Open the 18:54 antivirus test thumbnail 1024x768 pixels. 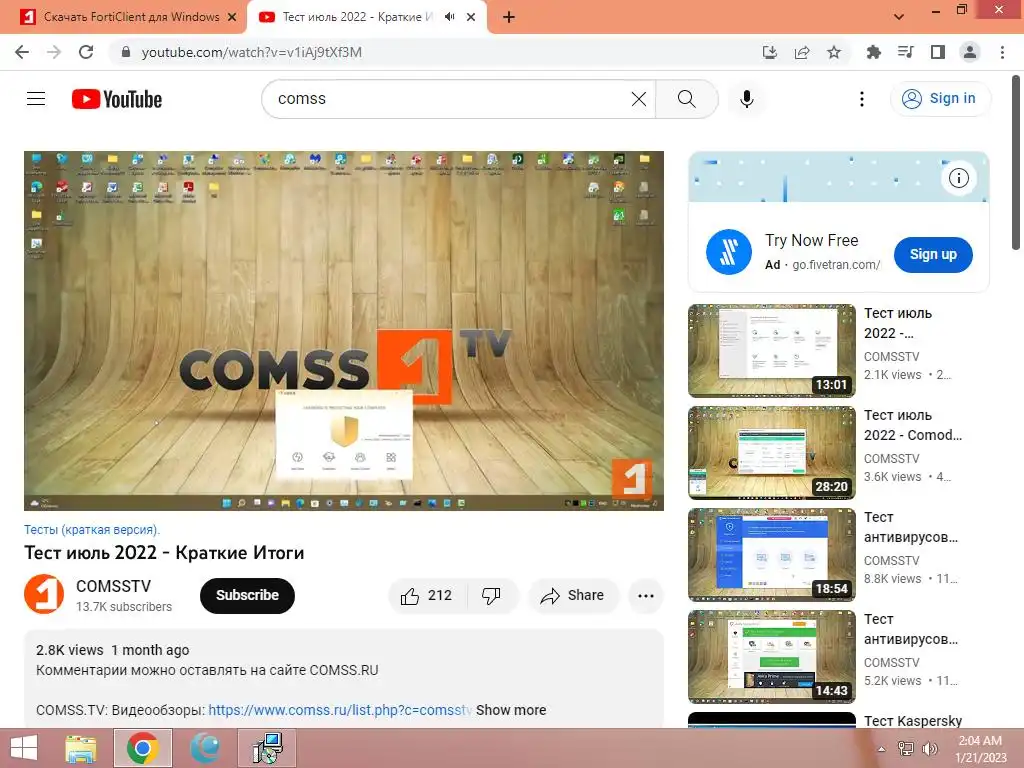(x=771, y=554)
